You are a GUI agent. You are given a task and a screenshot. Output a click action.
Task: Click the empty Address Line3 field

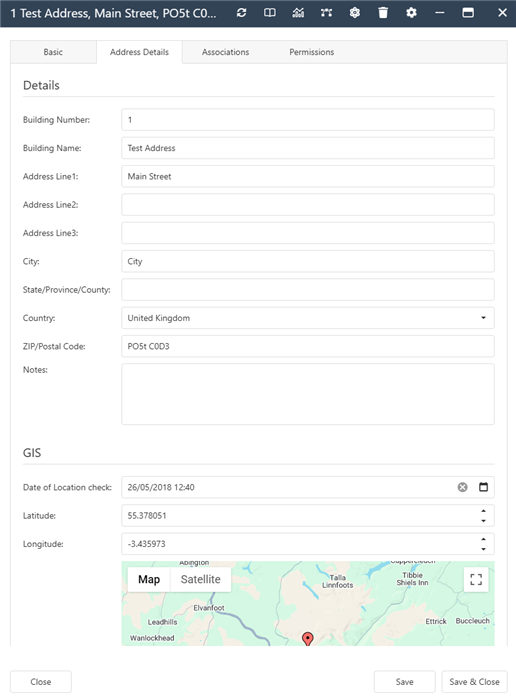pos(308,233)
